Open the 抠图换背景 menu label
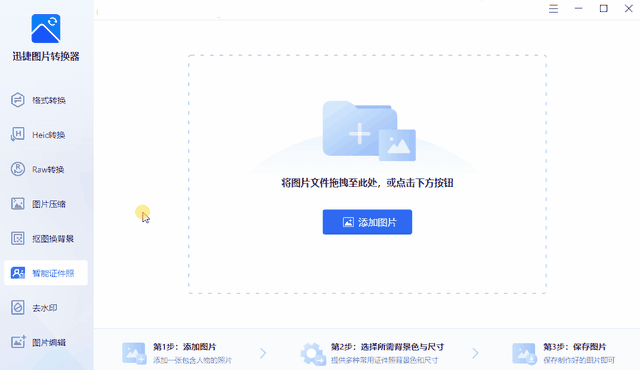The height and width of the screenshot is (370, 640). click(x=53, y=239)
